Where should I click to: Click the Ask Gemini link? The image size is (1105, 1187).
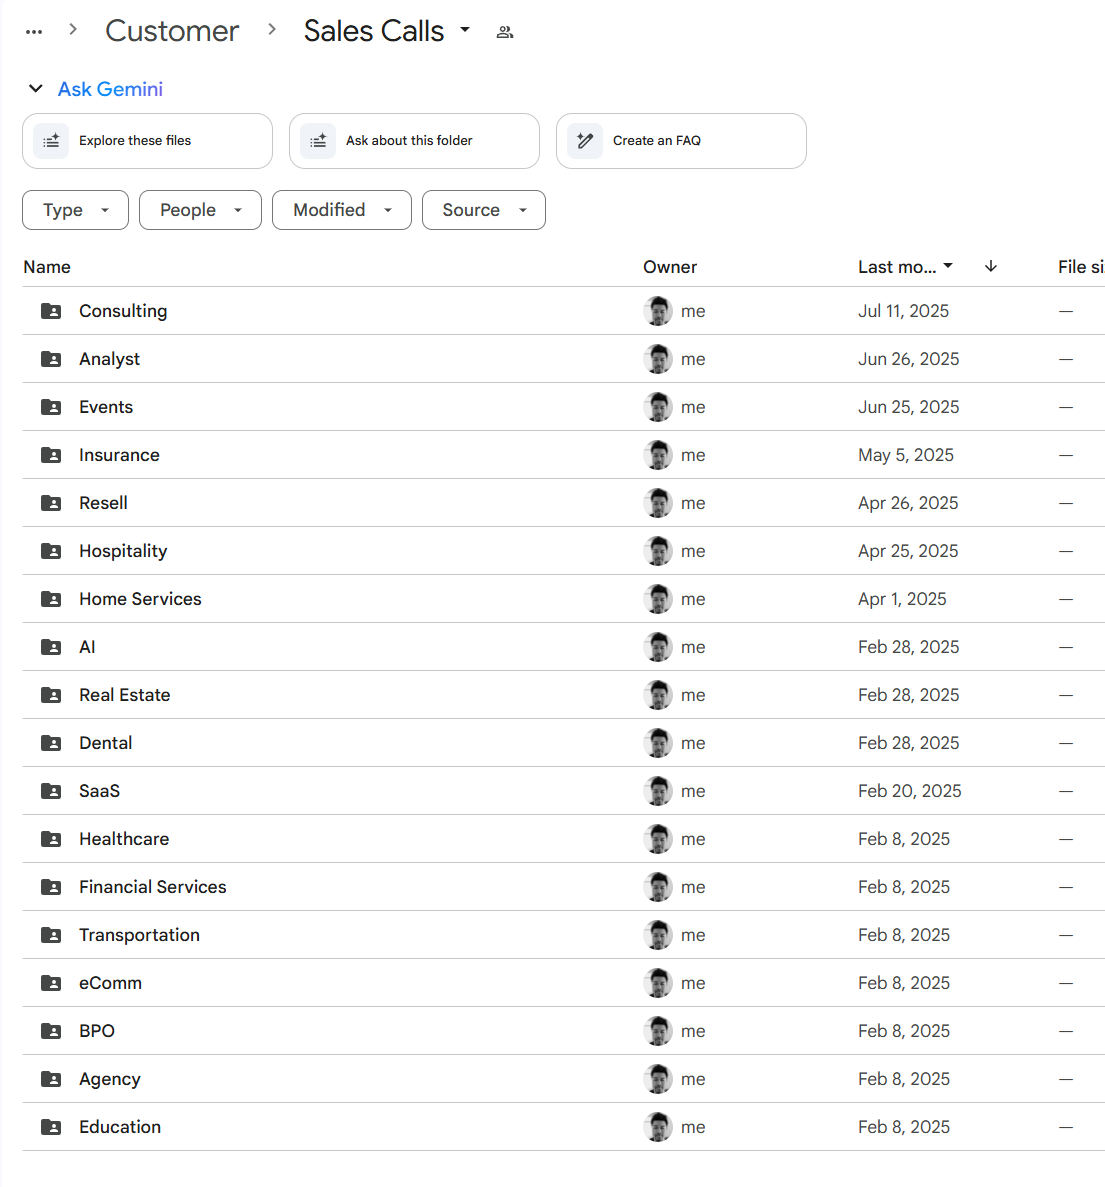110,89
